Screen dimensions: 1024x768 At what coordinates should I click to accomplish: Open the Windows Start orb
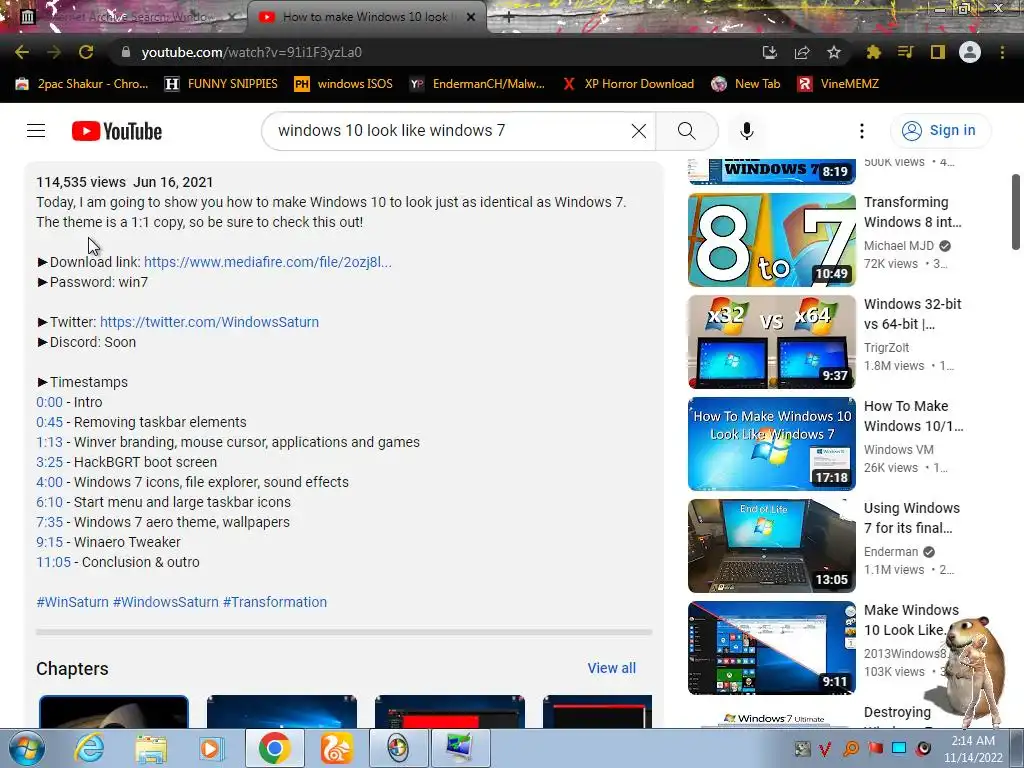pyautogui.click(x=26, y=748)
